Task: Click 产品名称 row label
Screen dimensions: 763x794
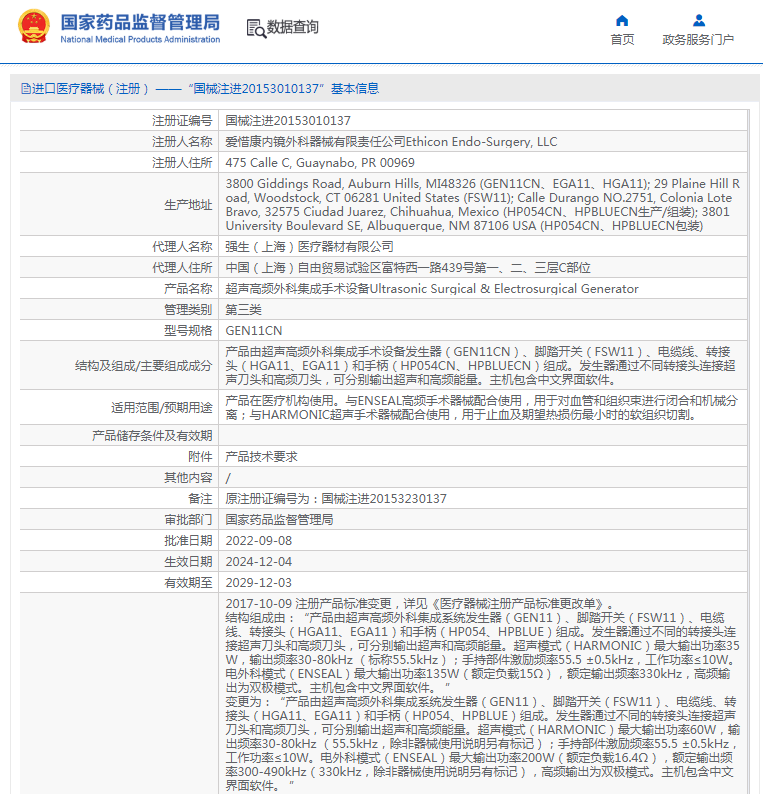Action: point(188,289)
